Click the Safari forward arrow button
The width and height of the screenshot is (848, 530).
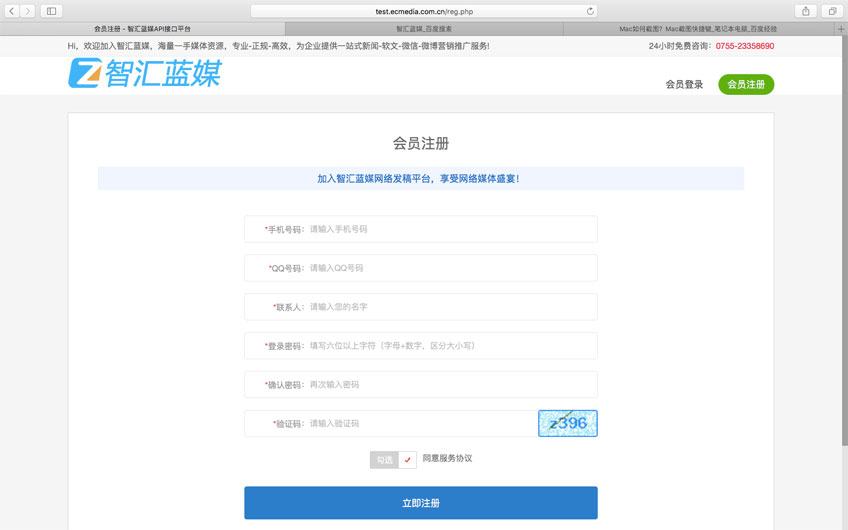28,11
